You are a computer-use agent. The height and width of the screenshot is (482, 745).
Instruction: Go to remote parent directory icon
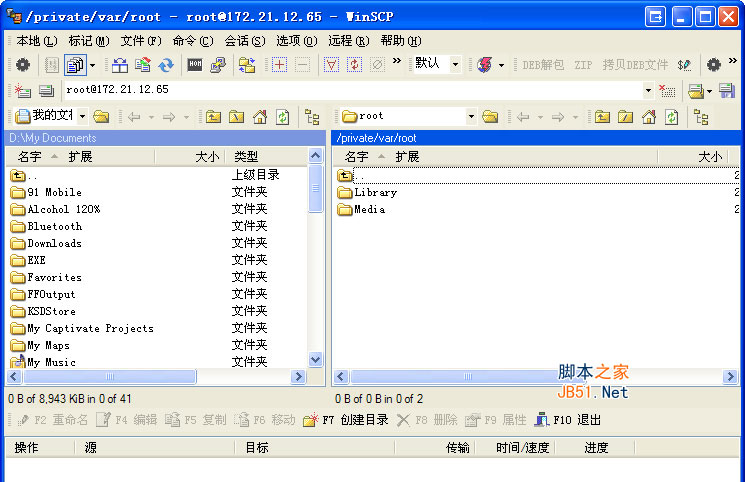point(602,116)
